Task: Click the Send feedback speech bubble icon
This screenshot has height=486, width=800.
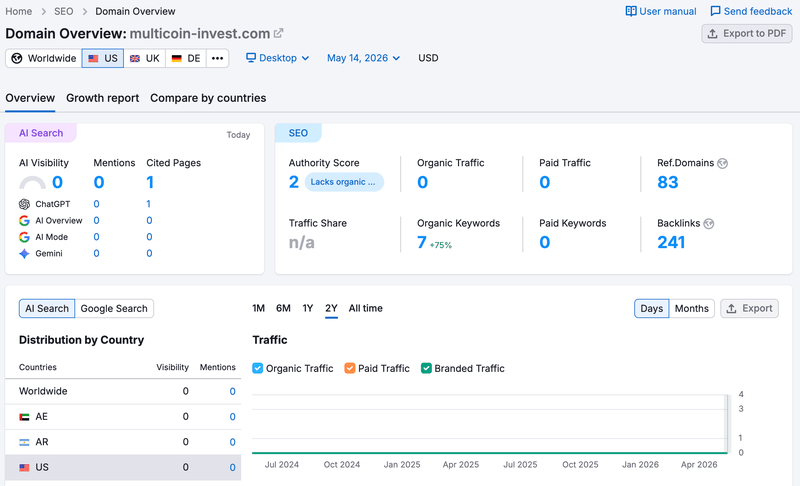Action: (715, 11)
